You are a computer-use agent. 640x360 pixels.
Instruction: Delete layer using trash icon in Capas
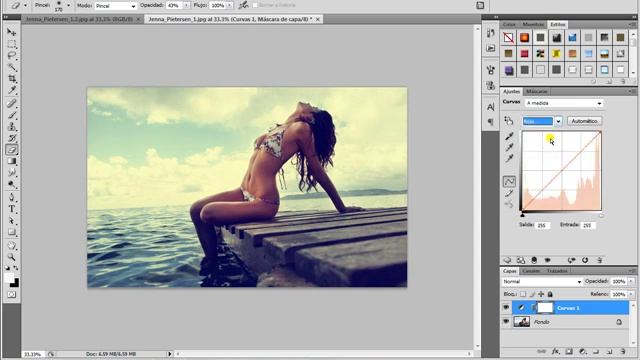pyautogui.click(x=623, y=351)
